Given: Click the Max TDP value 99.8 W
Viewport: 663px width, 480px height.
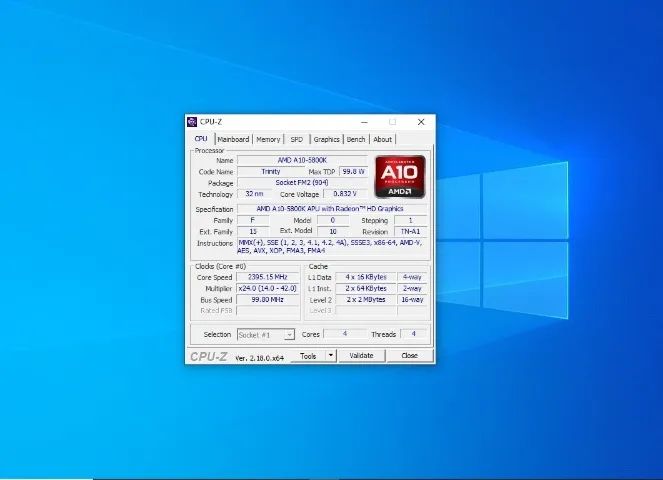Looking at the screenshot, I should coord(353,172).
